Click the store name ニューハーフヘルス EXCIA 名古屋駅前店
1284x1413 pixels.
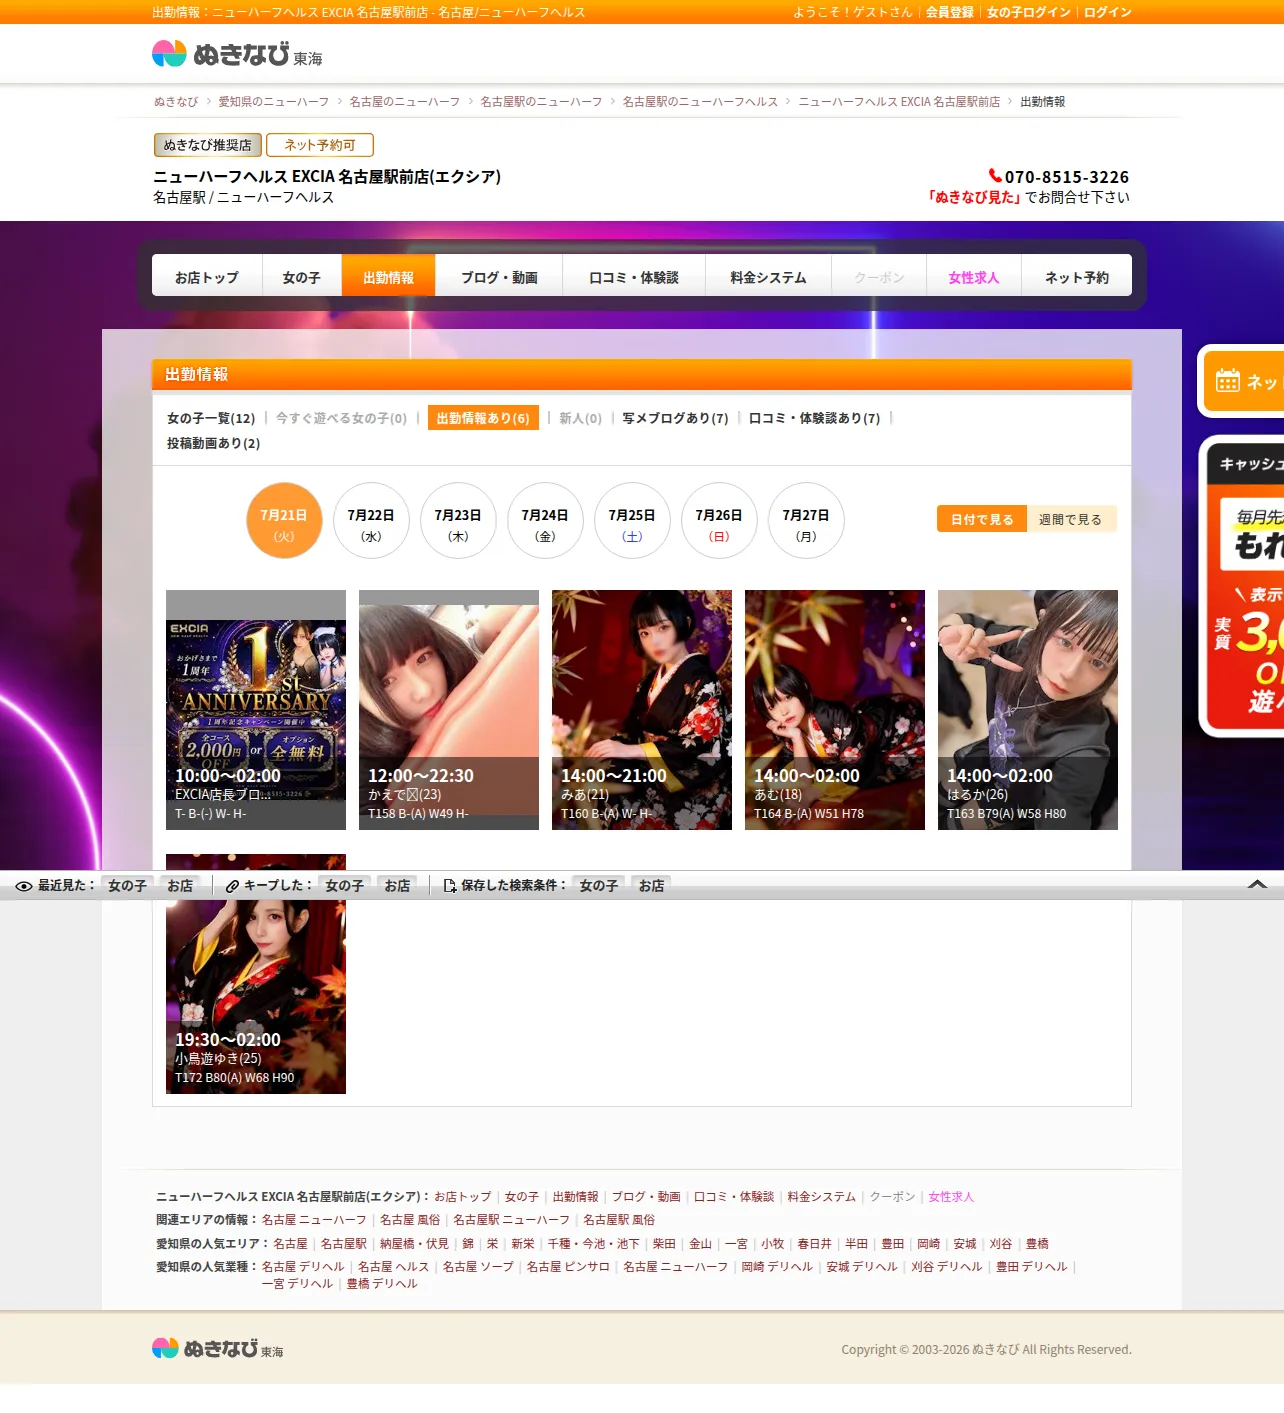point(327,177)
